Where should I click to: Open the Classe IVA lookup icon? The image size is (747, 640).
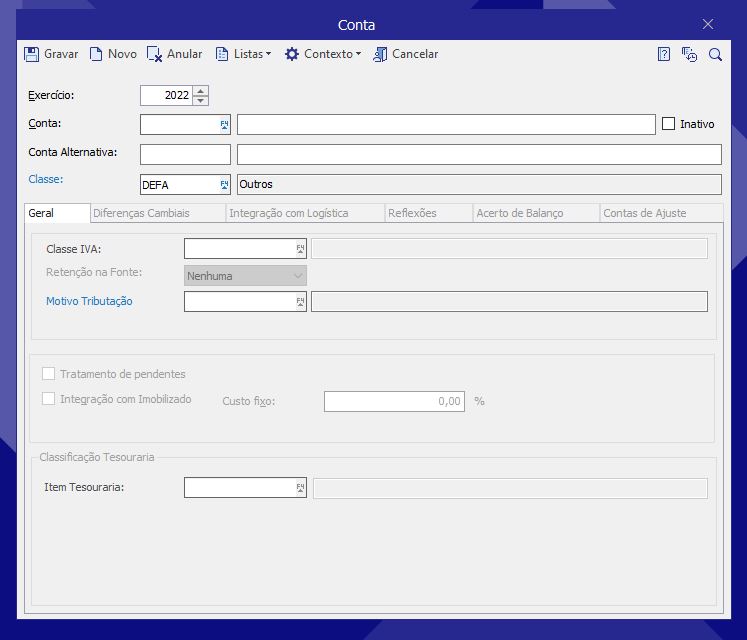coord(300,248)
